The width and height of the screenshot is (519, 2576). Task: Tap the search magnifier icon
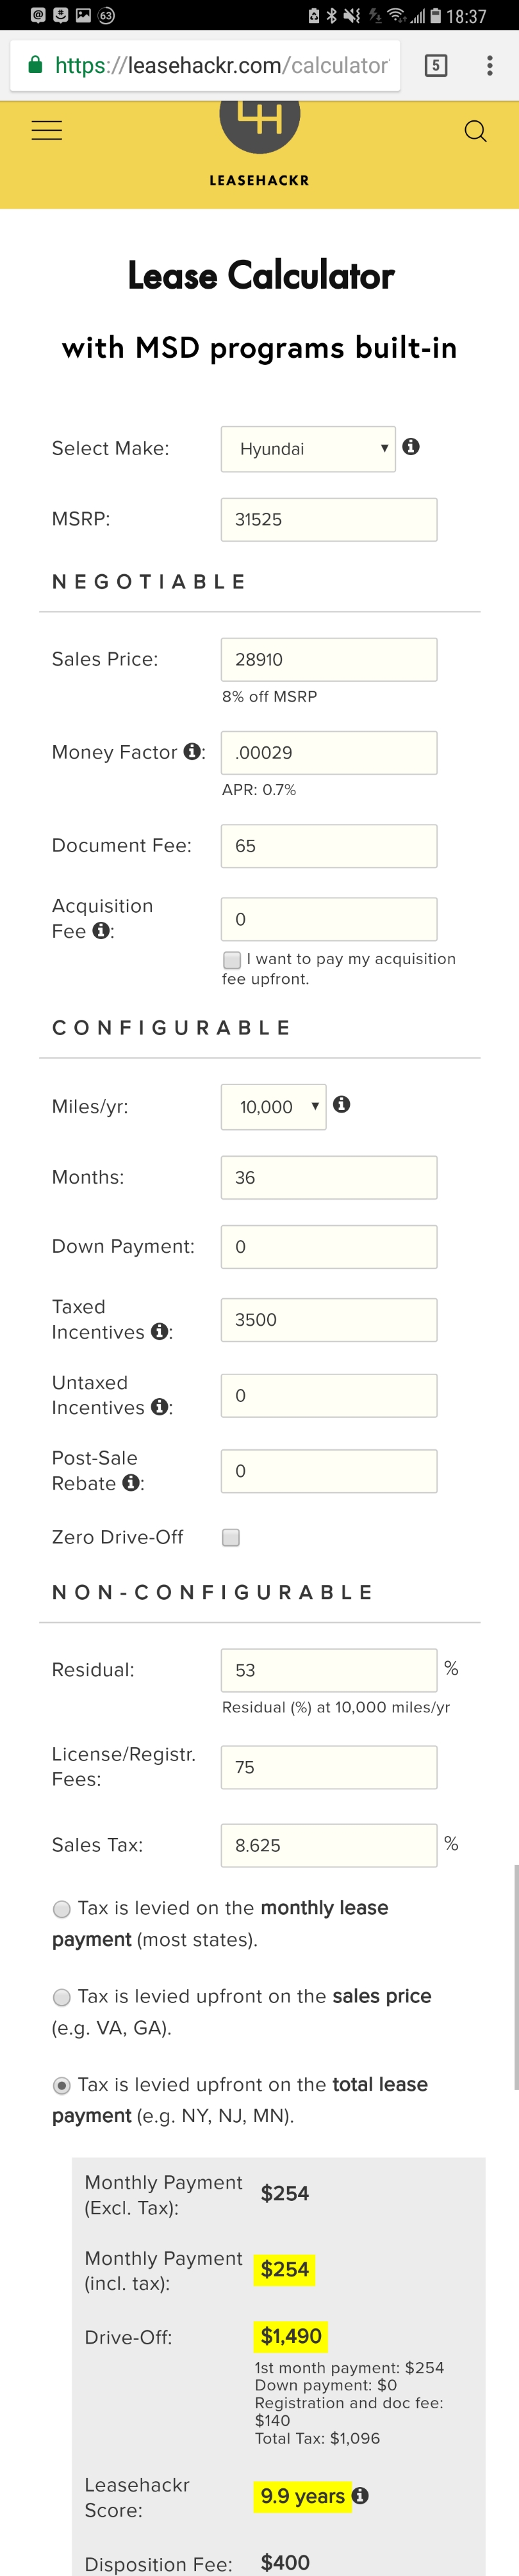pos(475,131)
